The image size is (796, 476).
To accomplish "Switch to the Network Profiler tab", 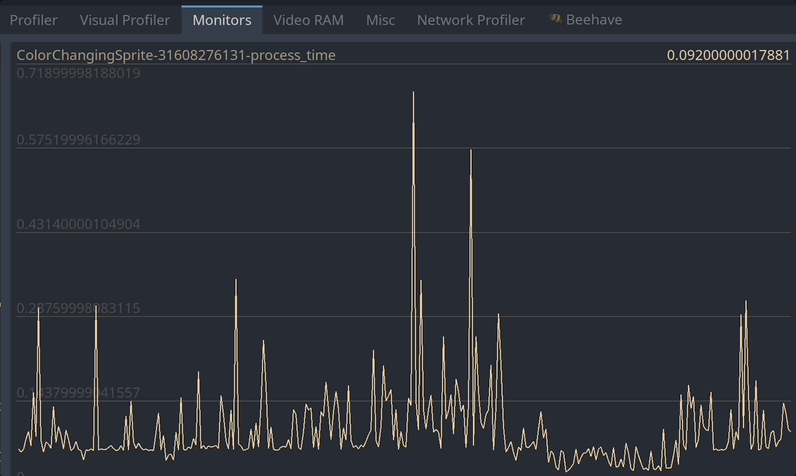I will click(471, 20).
